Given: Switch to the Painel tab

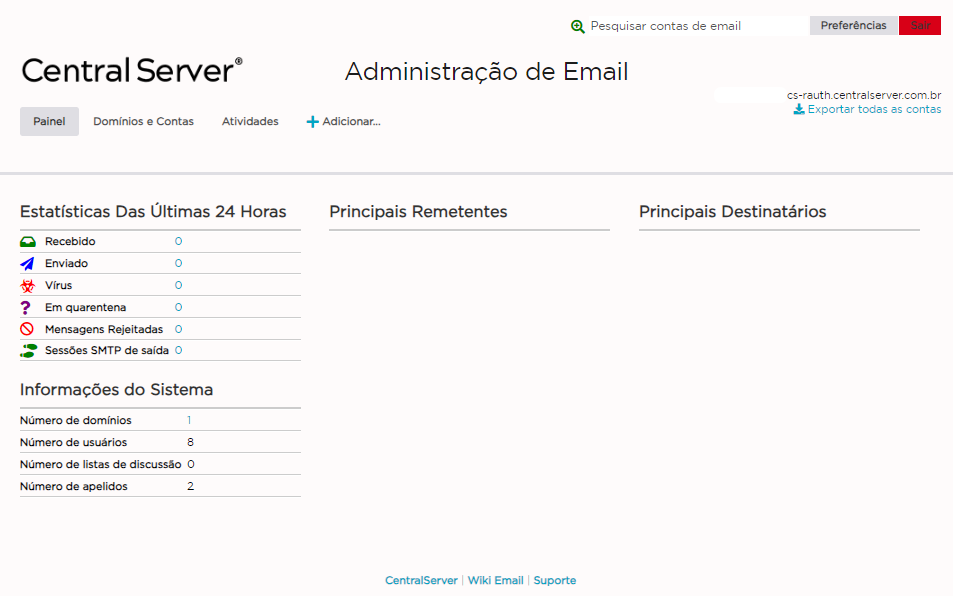Looking at the screenshot, I should pos(49,122).
